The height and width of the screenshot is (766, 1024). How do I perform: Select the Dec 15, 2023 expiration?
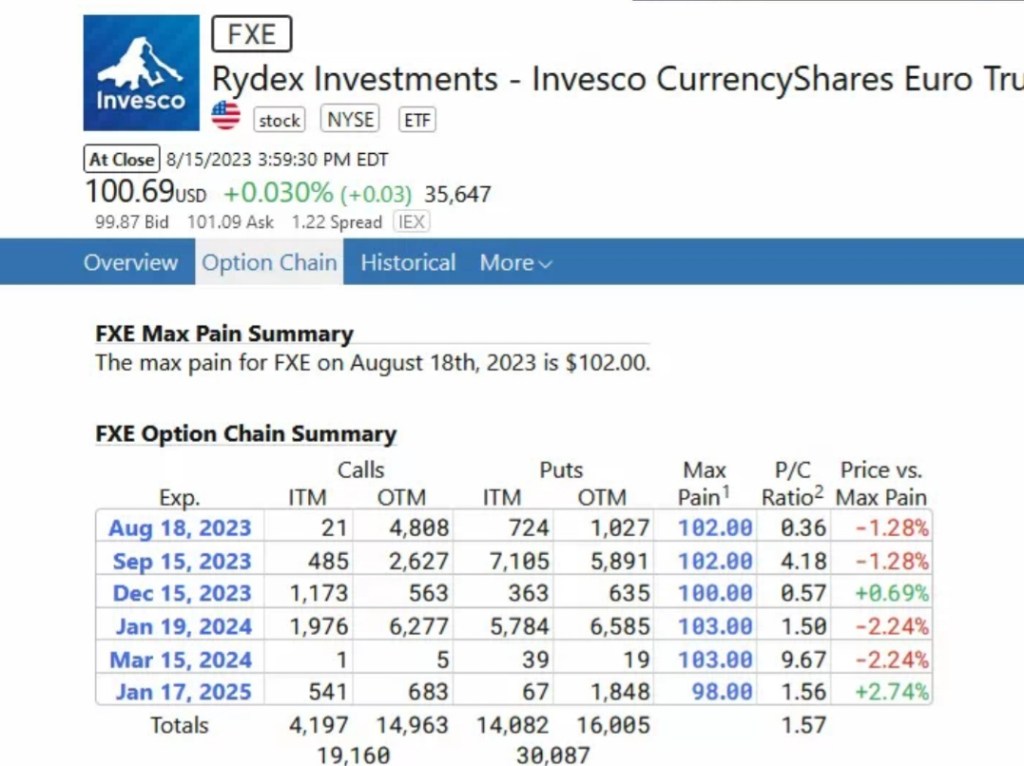pos(181,594)
